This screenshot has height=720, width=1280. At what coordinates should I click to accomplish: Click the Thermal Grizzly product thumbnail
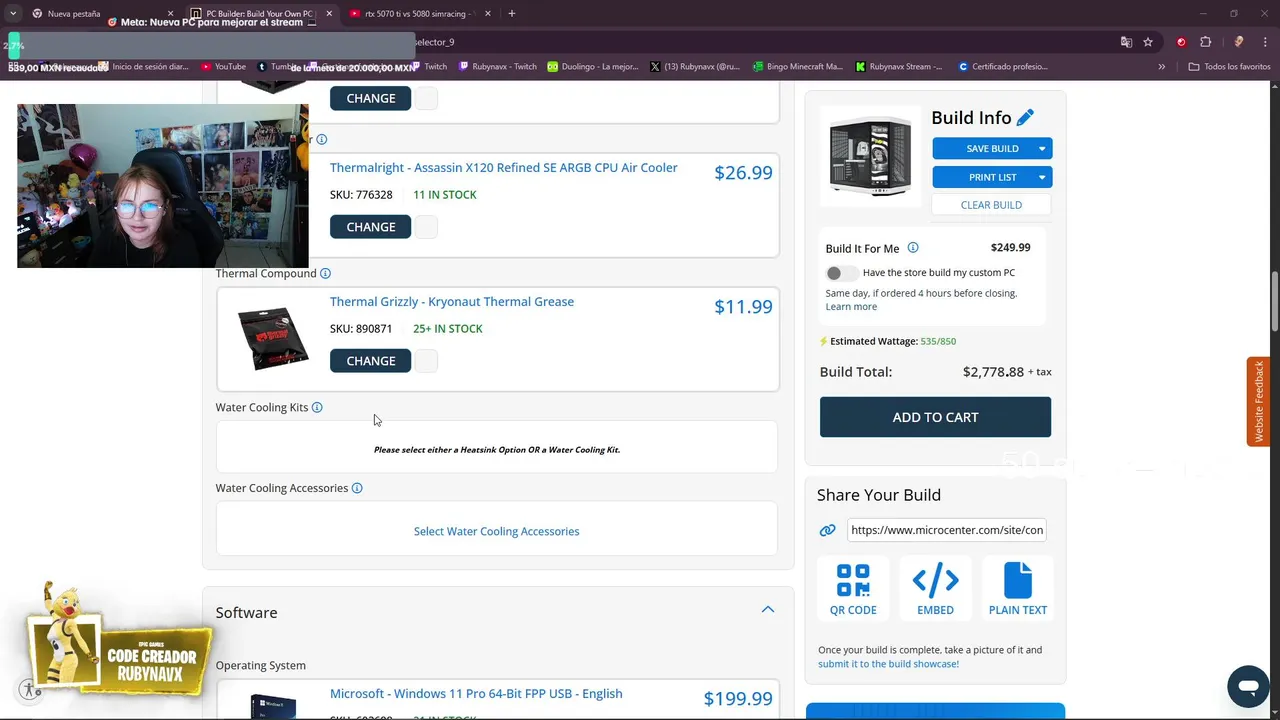(x=272, y=338)
